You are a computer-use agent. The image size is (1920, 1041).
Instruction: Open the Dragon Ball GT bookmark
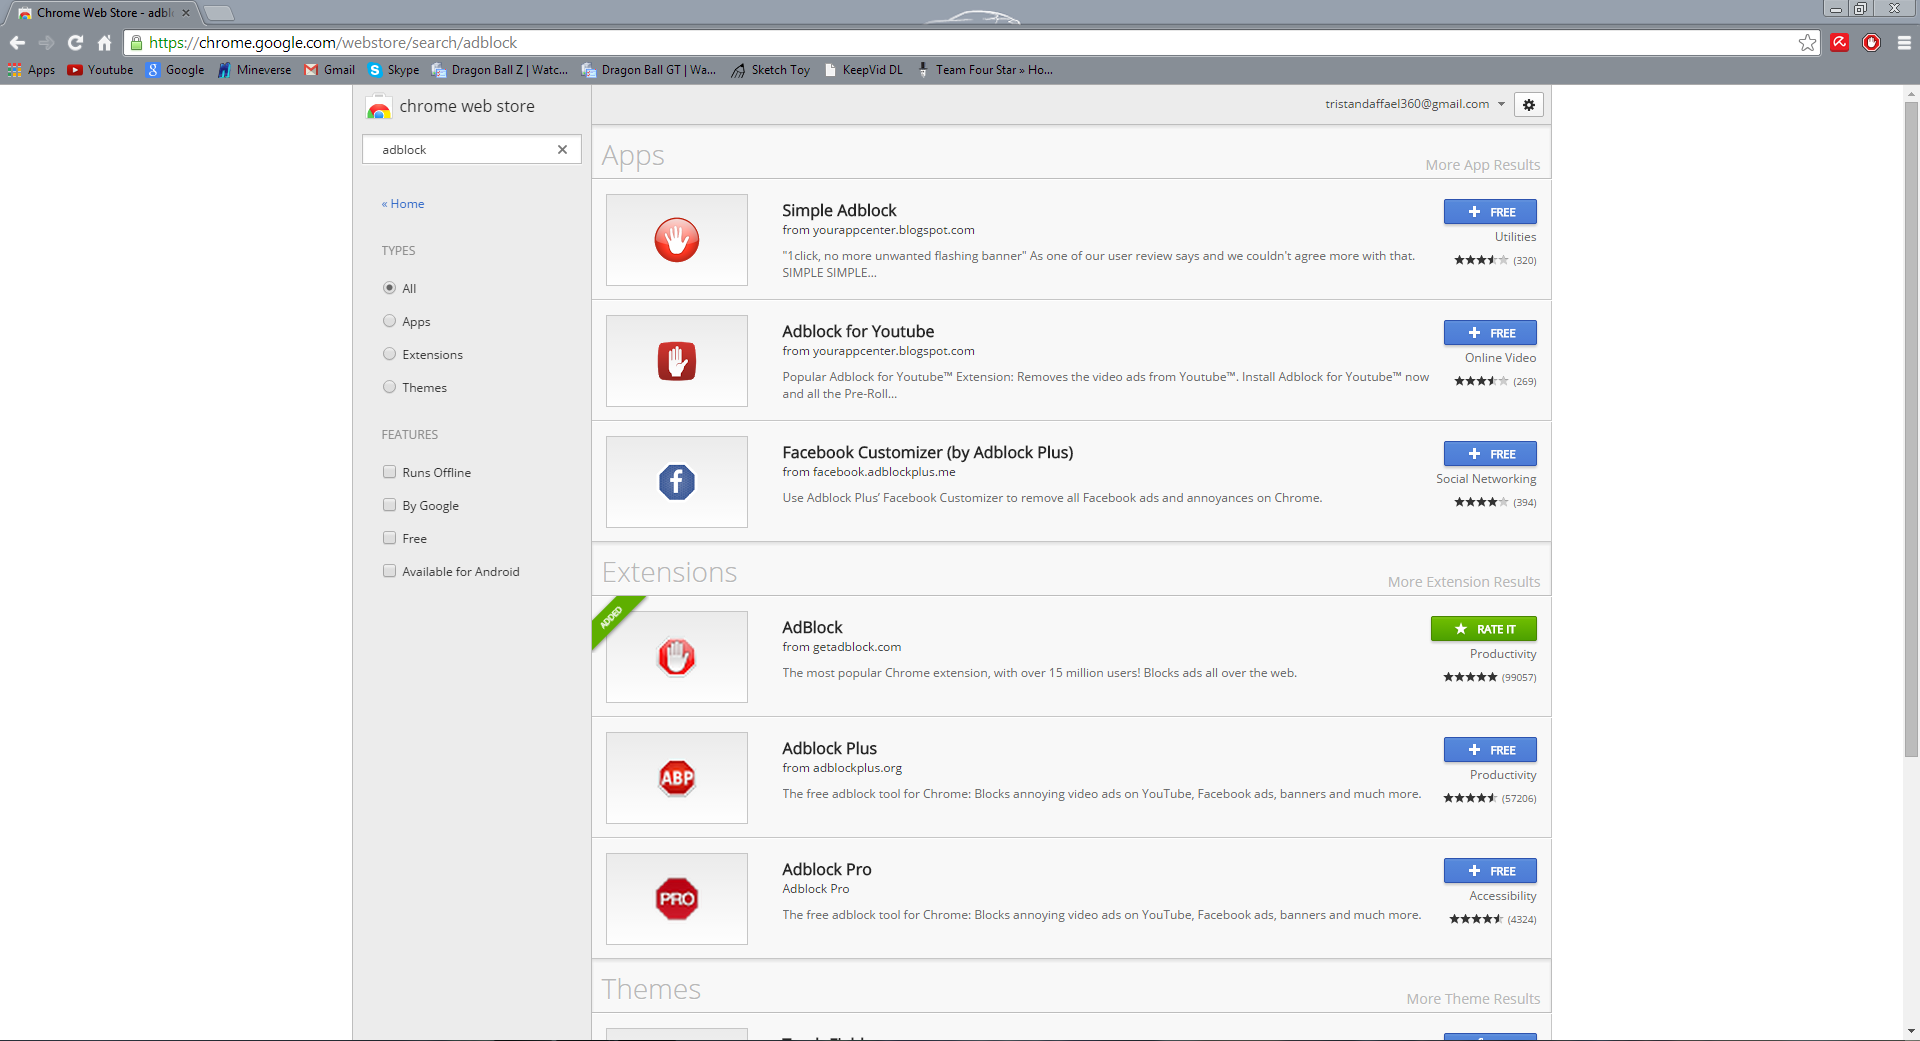click(648, 70)
